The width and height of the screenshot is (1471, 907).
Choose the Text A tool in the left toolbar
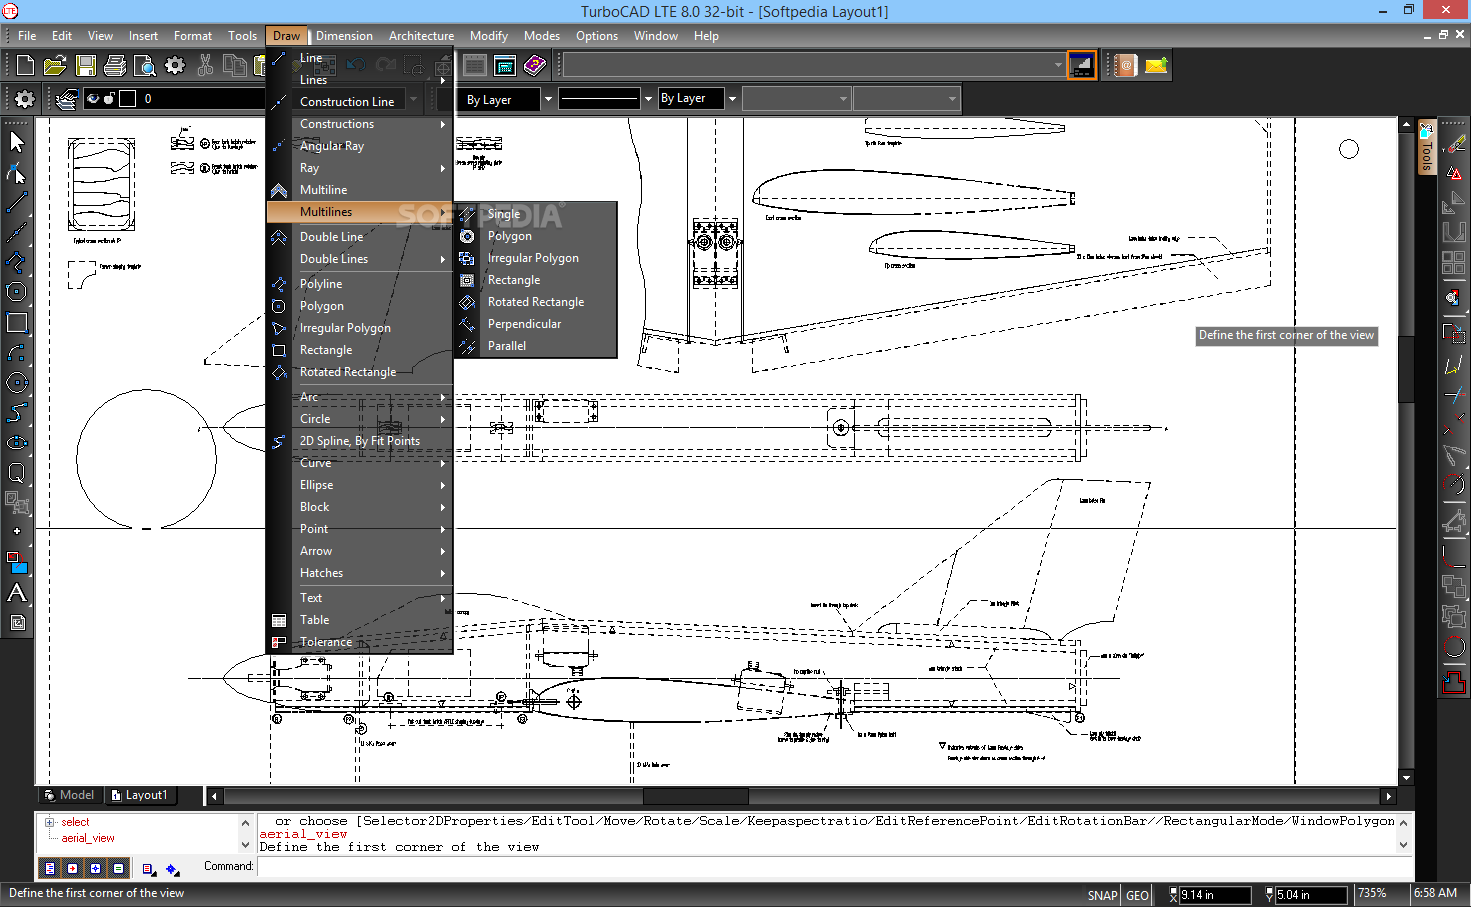(16, 592)
